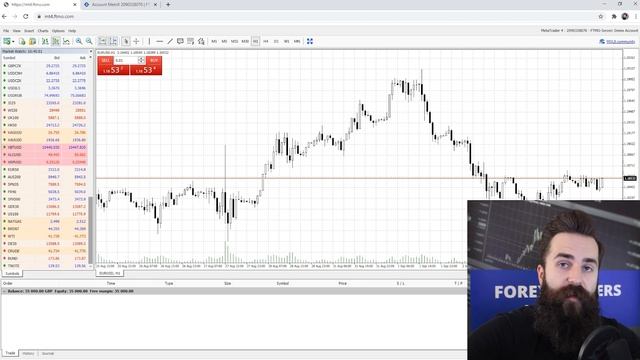The height and width of the screenshot is (360, 640).
Task: Switch the chart to line chart style
Action: click(x=66, y=41)
